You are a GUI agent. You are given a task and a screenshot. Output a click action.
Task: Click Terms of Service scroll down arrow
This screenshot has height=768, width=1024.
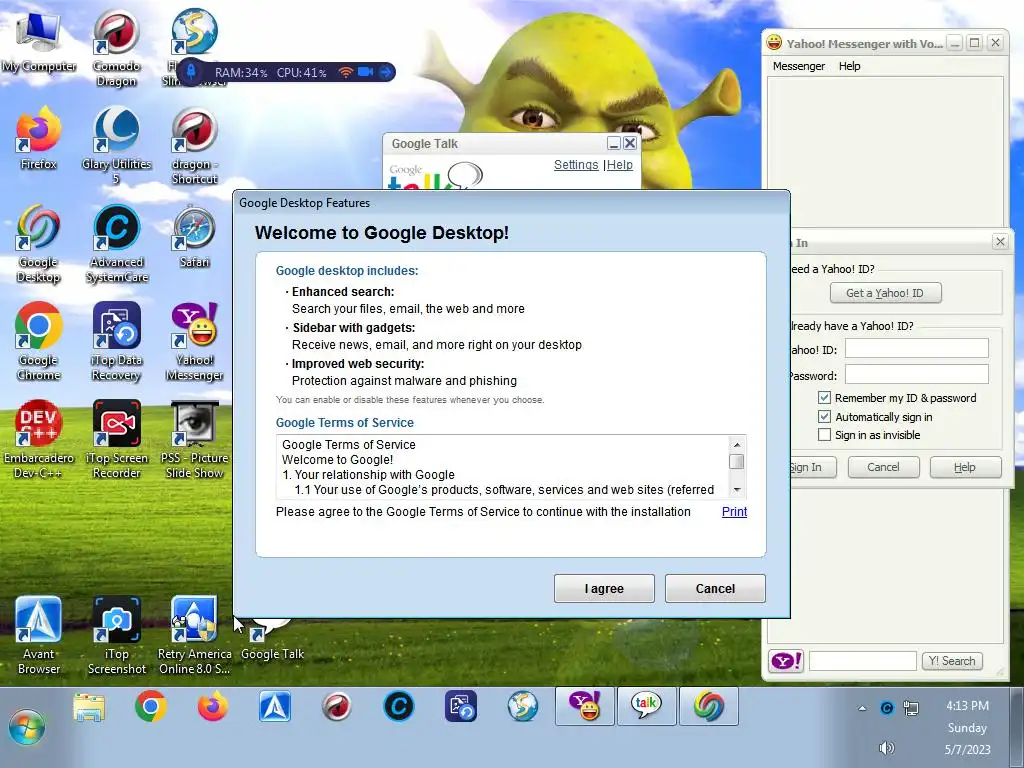(x=737, y=490)
